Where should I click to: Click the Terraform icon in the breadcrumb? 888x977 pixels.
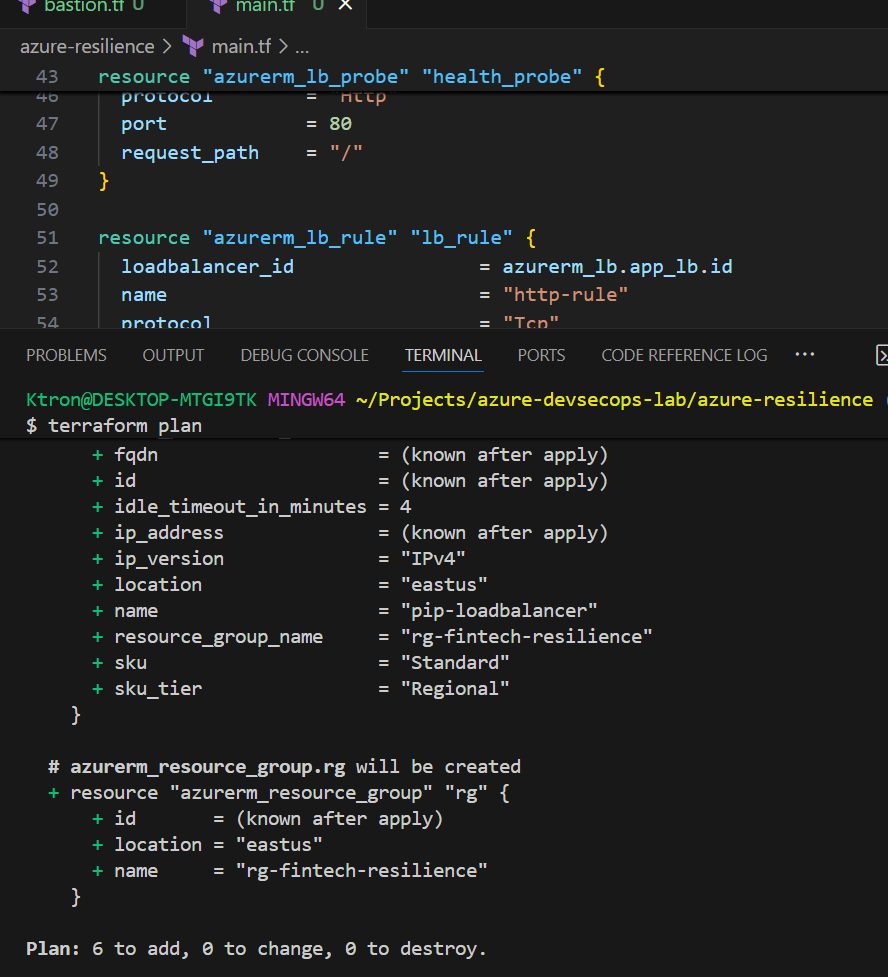(193, 47)
